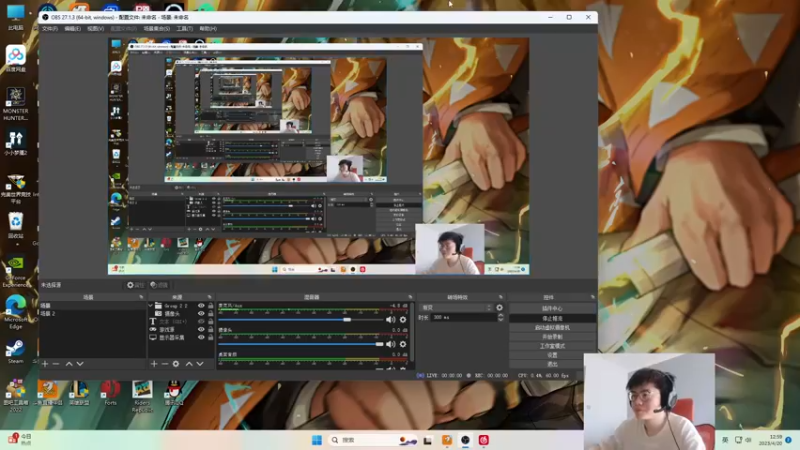Toggle visibility of the game capture source
Screen dimensions: 800x450
coord(201,330)
